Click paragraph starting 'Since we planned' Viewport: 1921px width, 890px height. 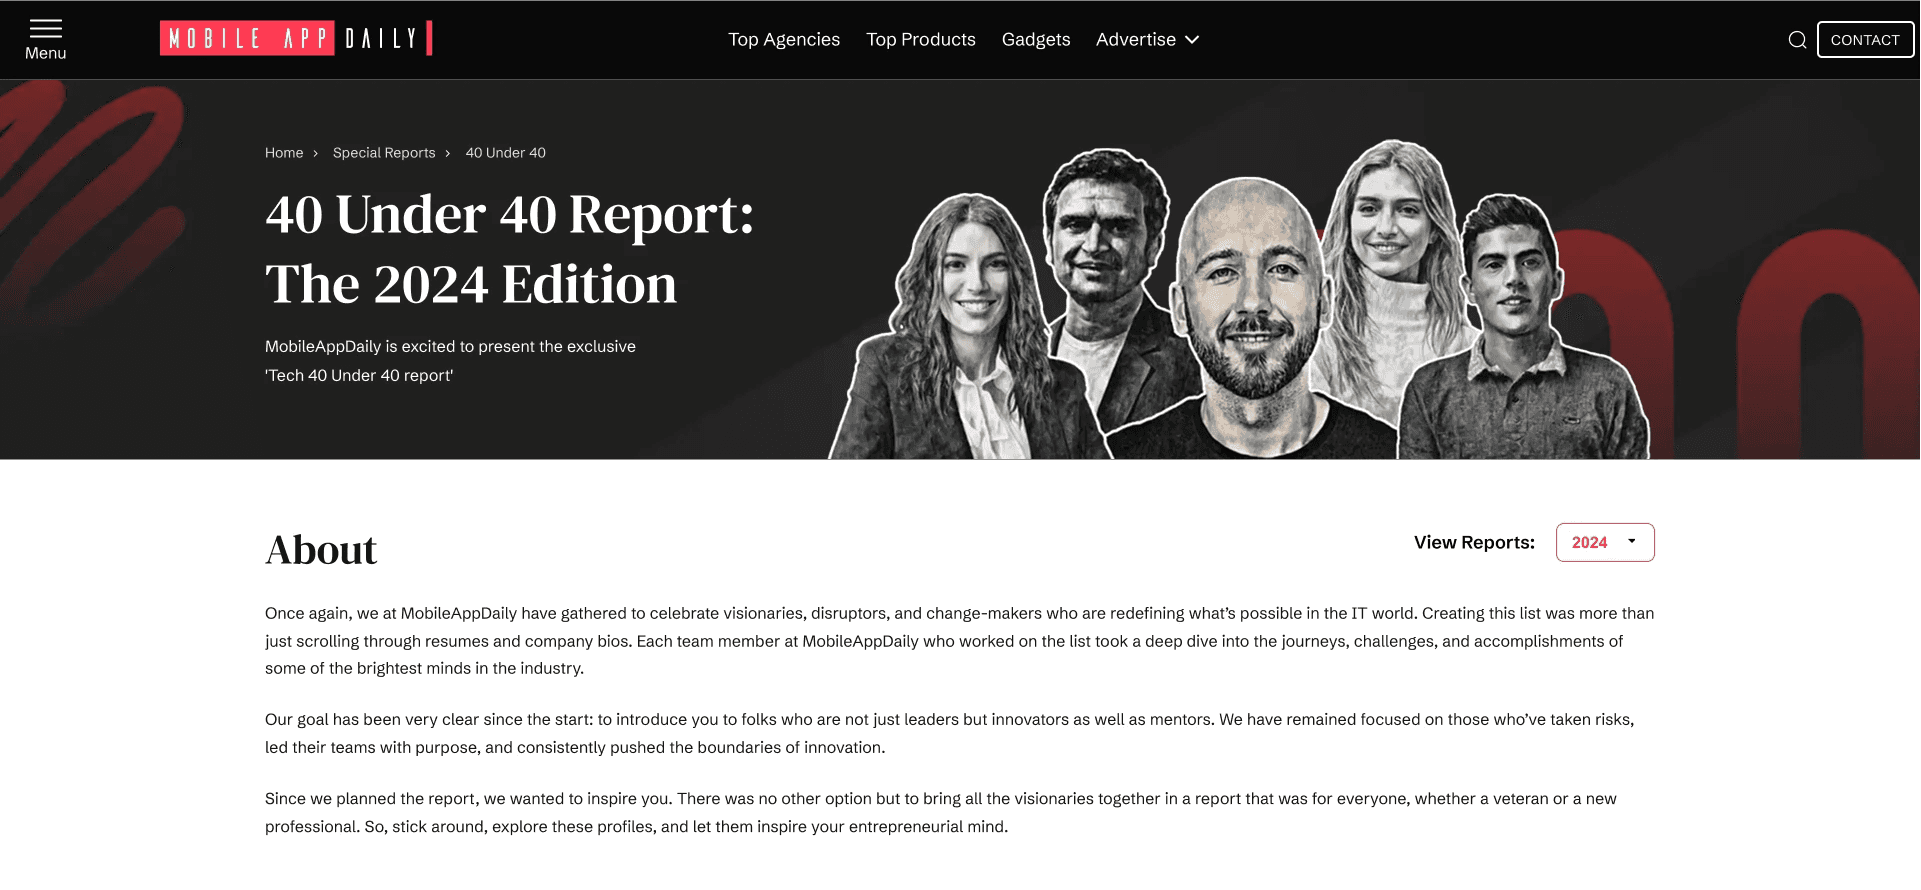941,812
